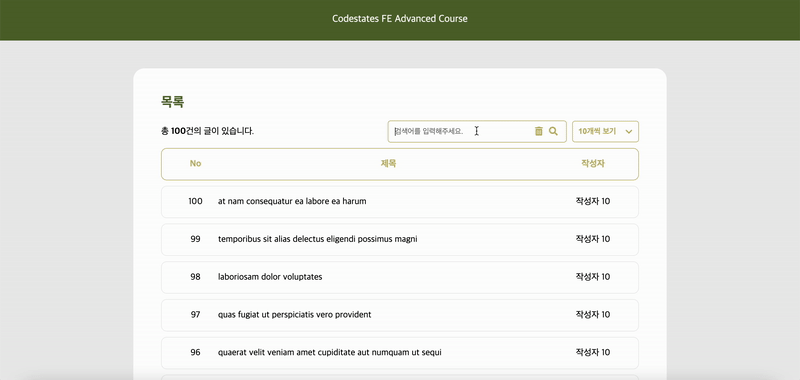Click the number 97 in the list
The width and height of the screenshot is (800, 380).
tap(195, 315)
